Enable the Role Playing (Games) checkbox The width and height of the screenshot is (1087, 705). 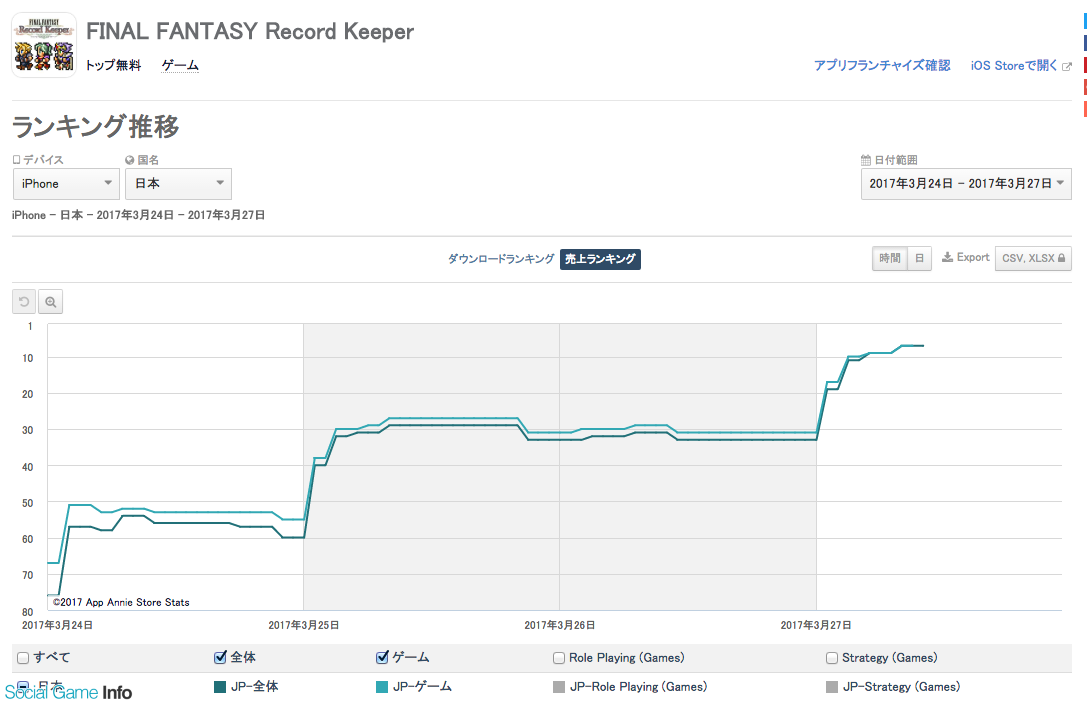pyautogui.click(x=559, y=658)
